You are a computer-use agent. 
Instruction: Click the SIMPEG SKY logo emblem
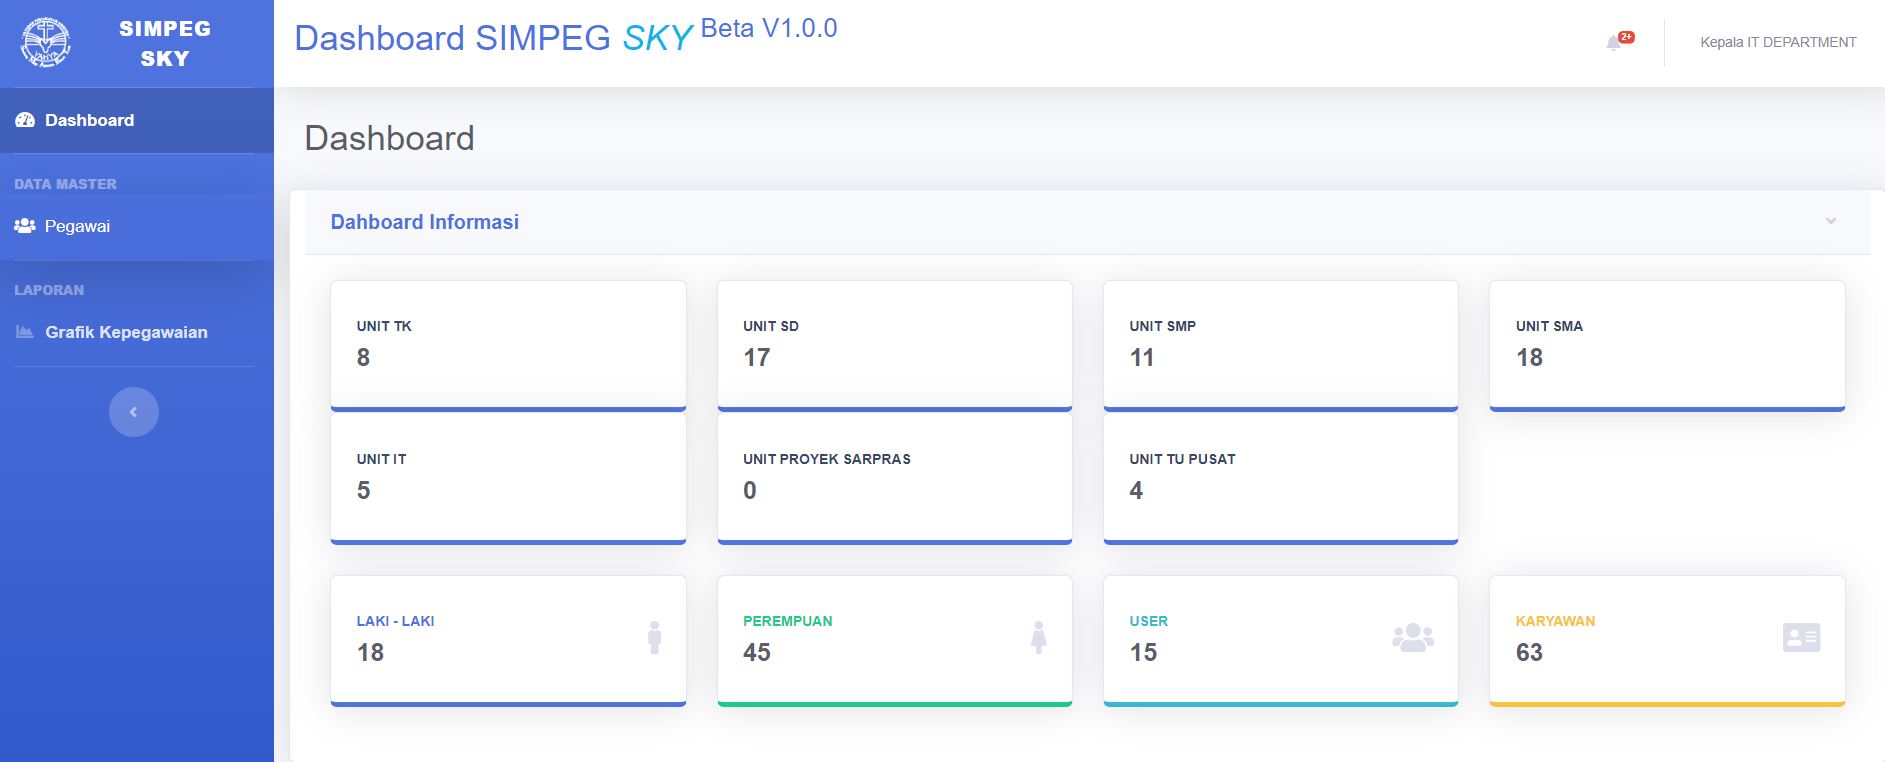click(x=45, y=43)
